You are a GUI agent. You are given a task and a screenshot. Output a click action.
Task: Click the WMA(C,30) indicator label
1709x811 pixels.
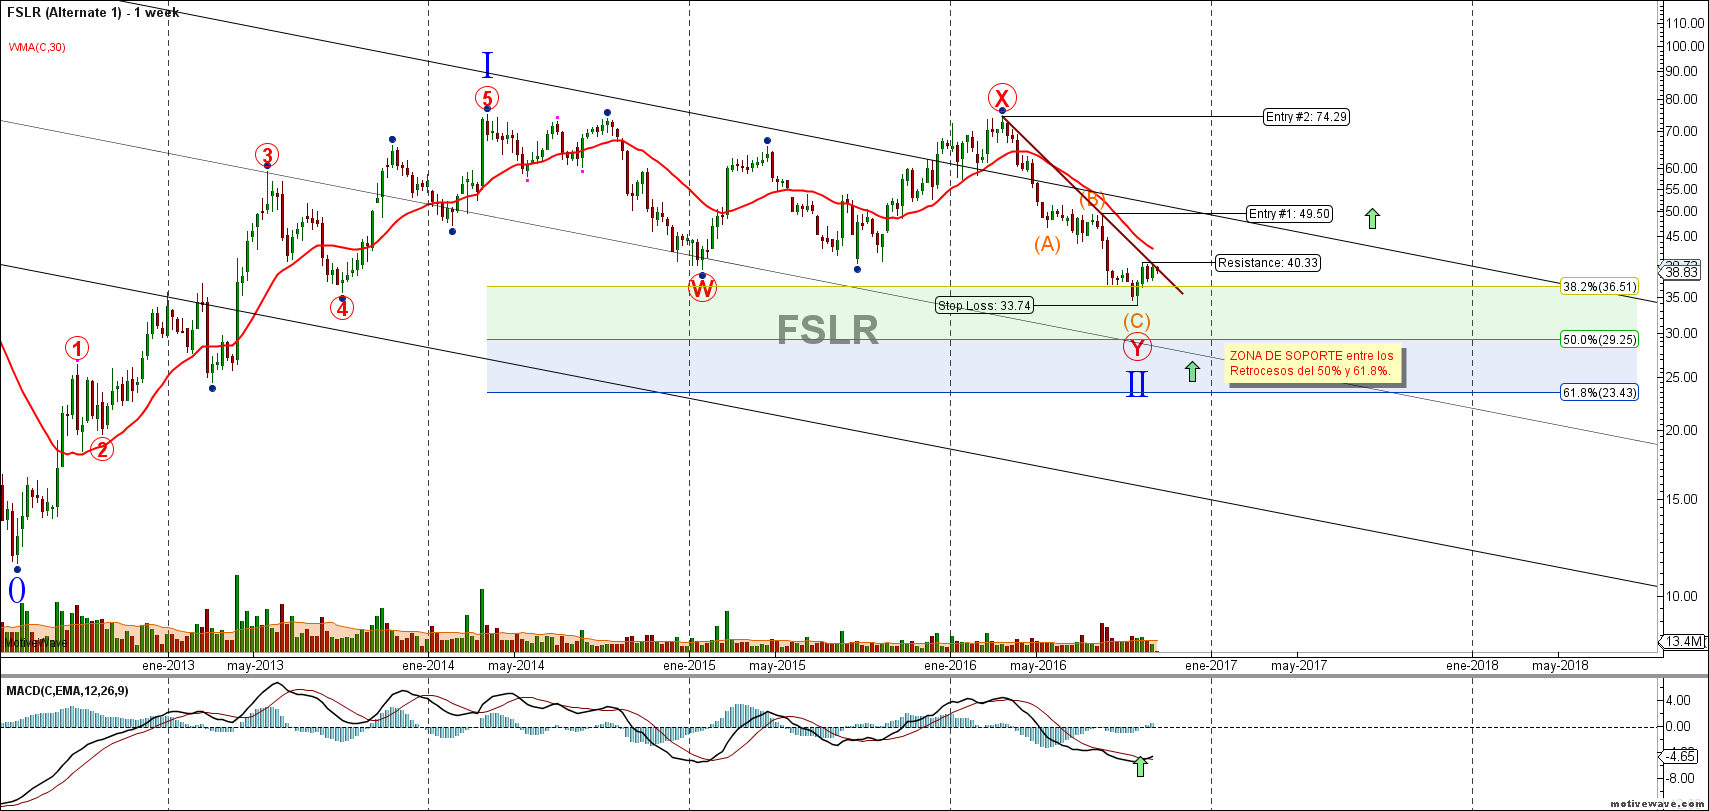click(x=38, y=47)
